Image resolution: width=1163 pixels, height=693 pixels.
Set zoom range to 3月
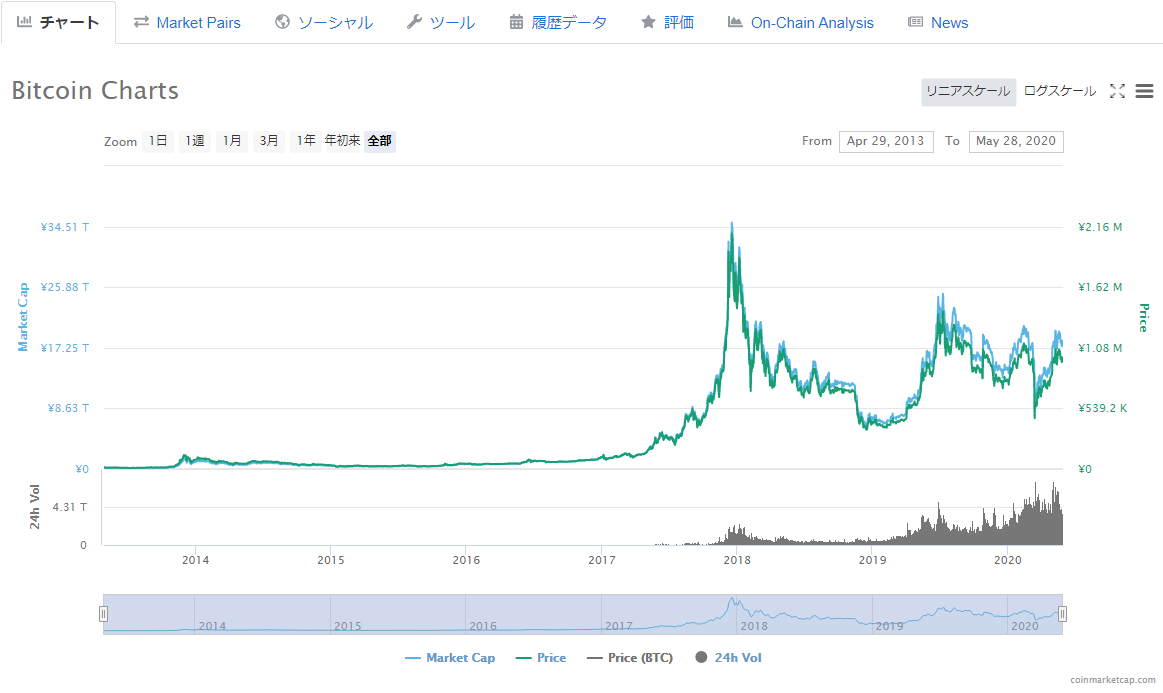269,141
